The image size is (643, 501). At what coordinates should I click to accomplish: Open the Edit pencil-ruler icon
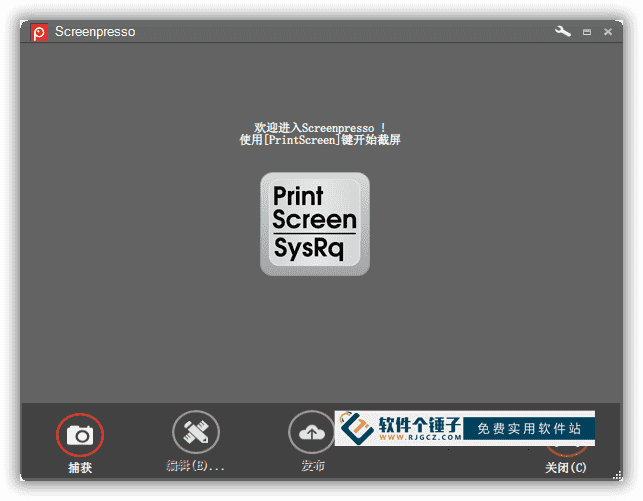pos(196,432)
